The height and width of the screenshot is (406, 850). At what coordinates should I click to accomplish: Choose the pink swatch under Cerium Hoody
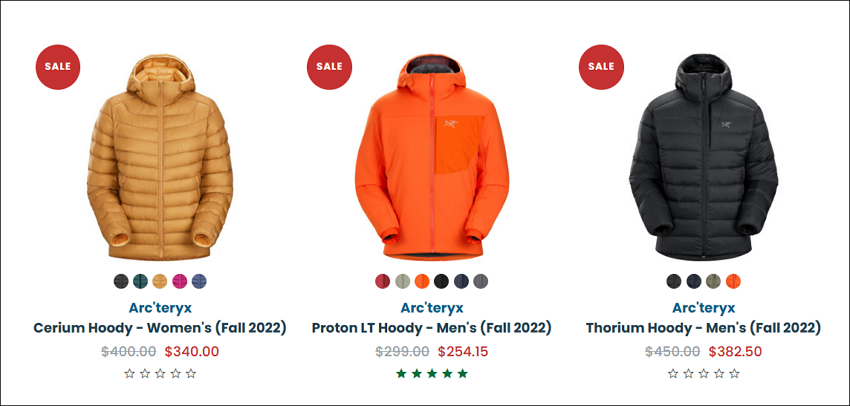179,281
